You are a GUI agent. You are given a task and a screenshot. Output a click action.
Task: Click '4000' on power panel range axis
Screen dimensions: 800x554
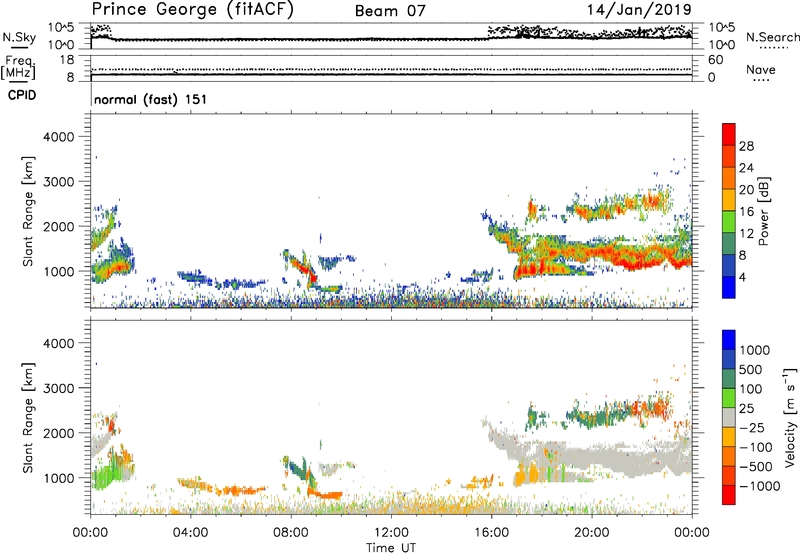(59, 137)
